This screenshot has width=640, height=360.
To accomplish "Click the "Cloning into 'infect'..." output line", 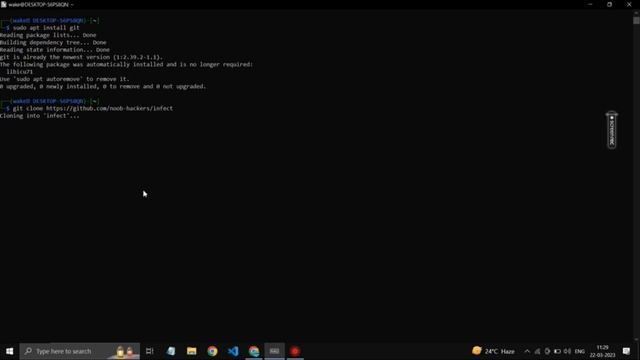I will tap(40, 116).
